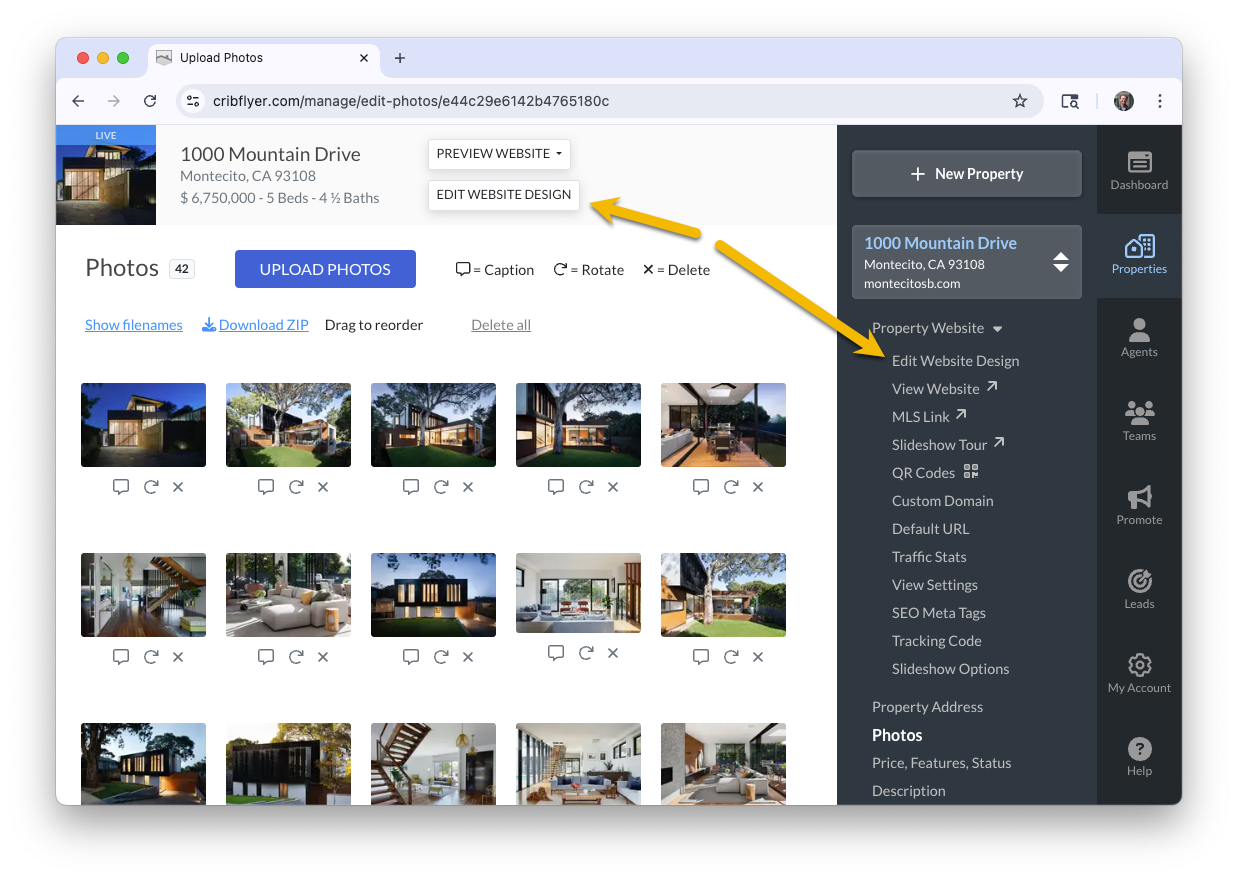Image resolution: width=1238 pixels, height=879 pixels.
Task: Open a new browser tab
Action: 400,58
